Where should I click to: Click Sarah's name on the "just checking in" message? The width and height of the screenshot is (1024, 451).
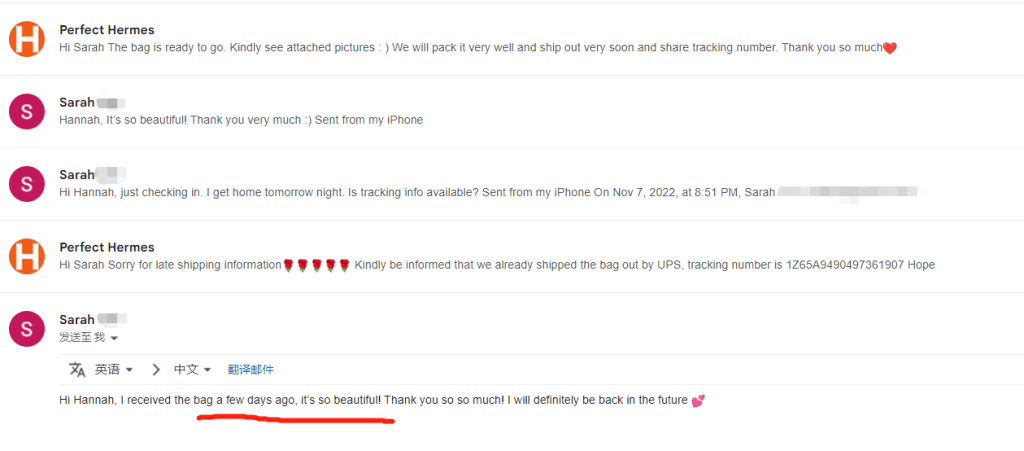77,175
